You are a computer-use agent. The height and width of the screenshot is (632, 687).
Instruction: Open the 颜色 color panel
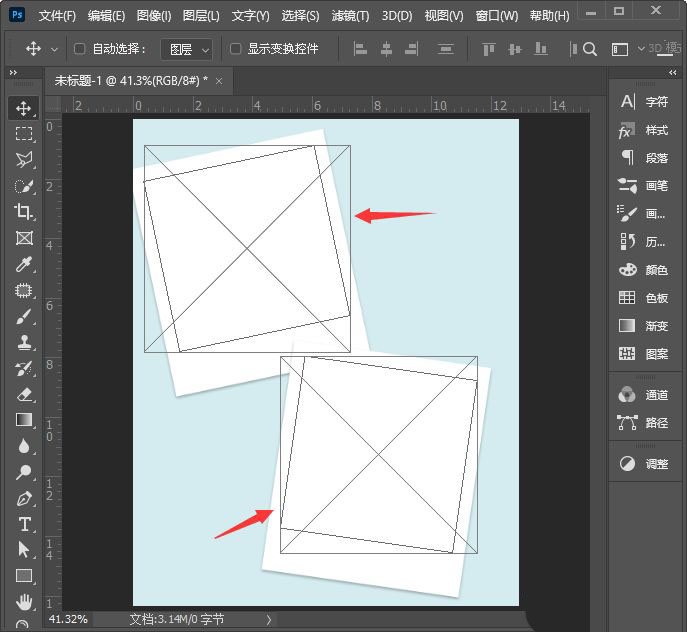tap(644, 270)
